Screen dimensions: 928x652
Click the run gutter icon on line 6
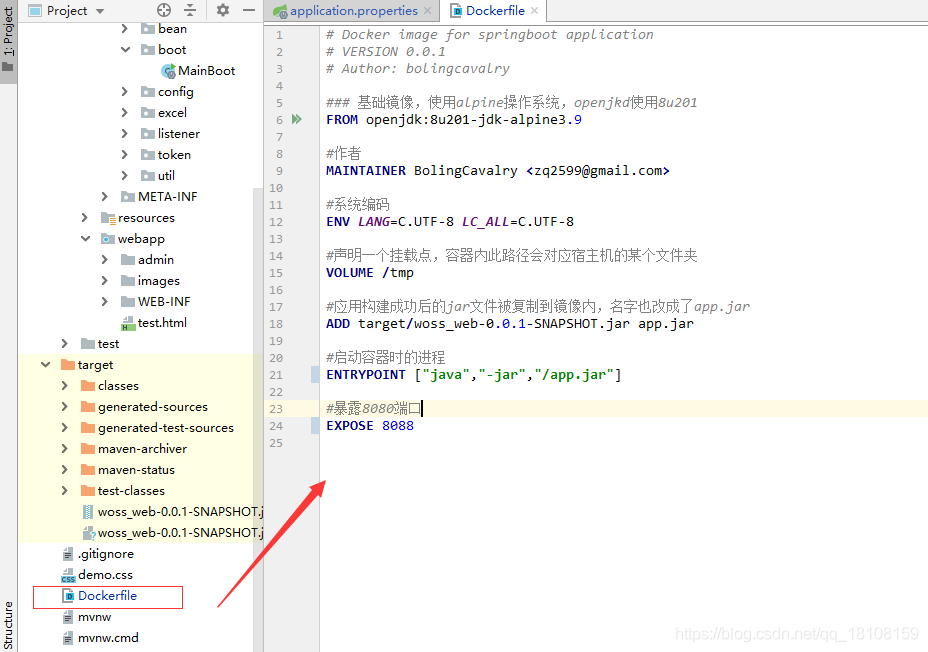[x=297, y=120]
